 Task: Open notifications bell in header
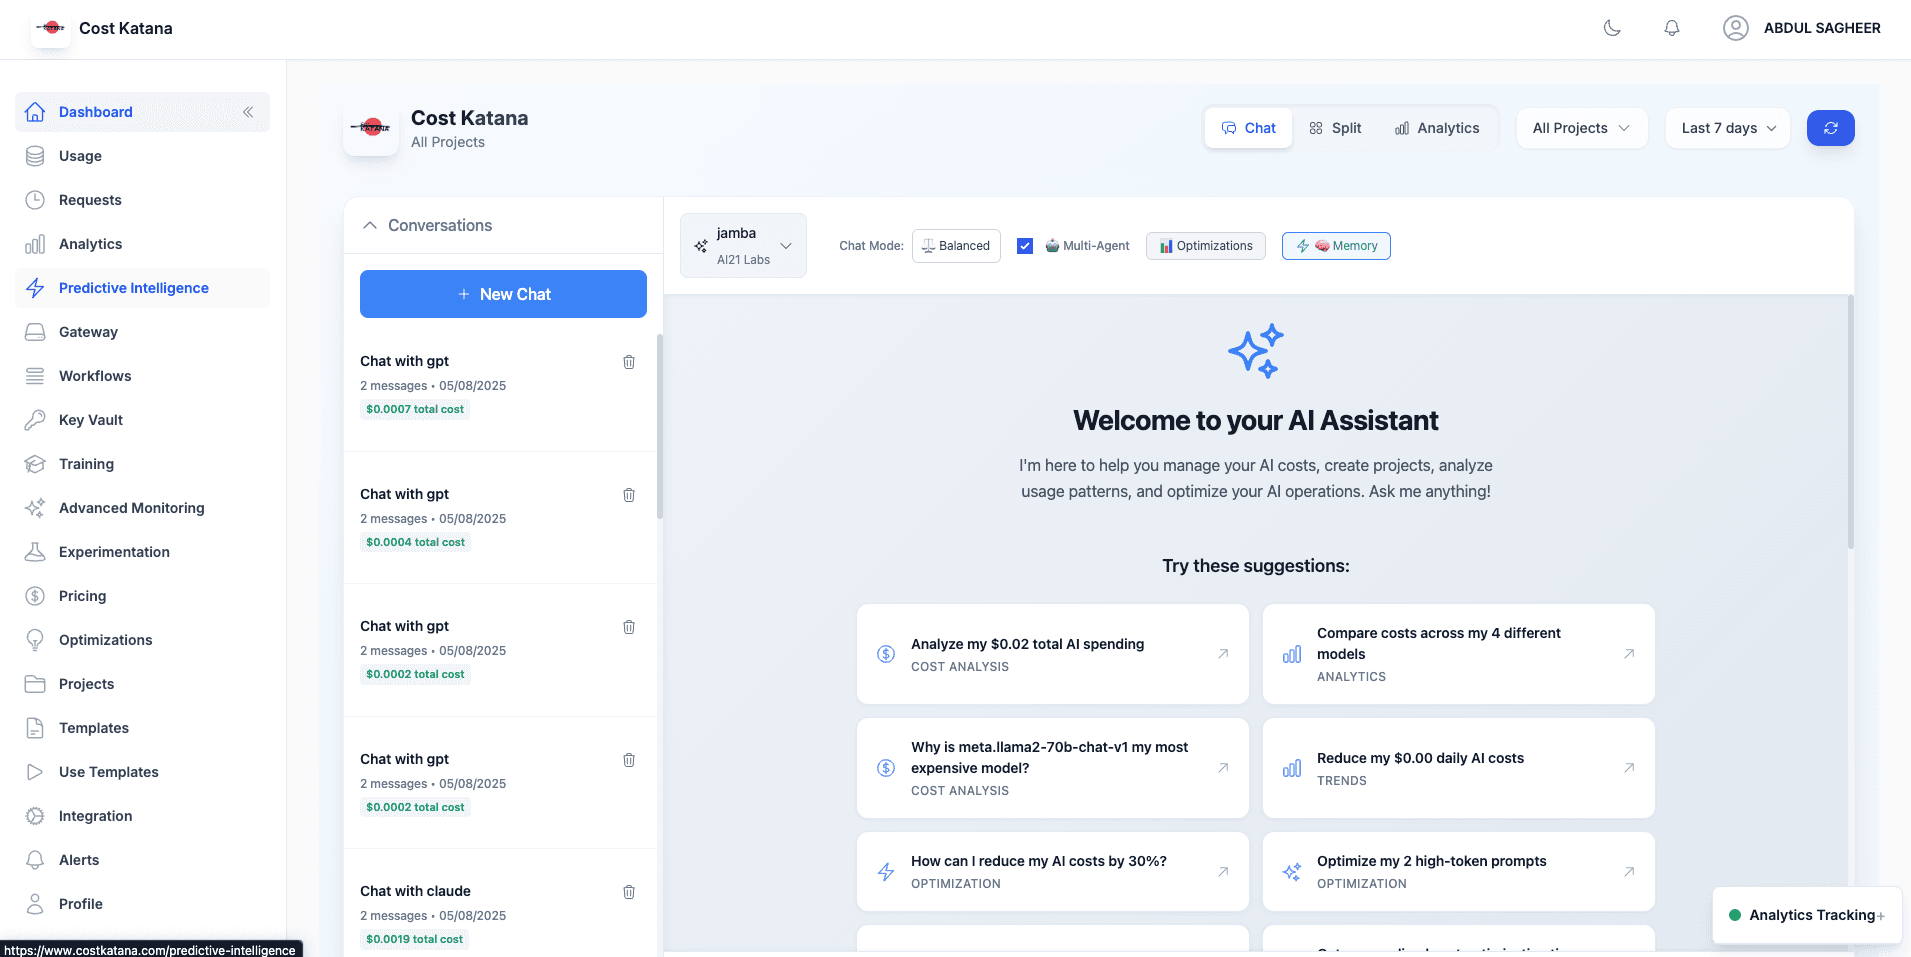pos(1671,28)
